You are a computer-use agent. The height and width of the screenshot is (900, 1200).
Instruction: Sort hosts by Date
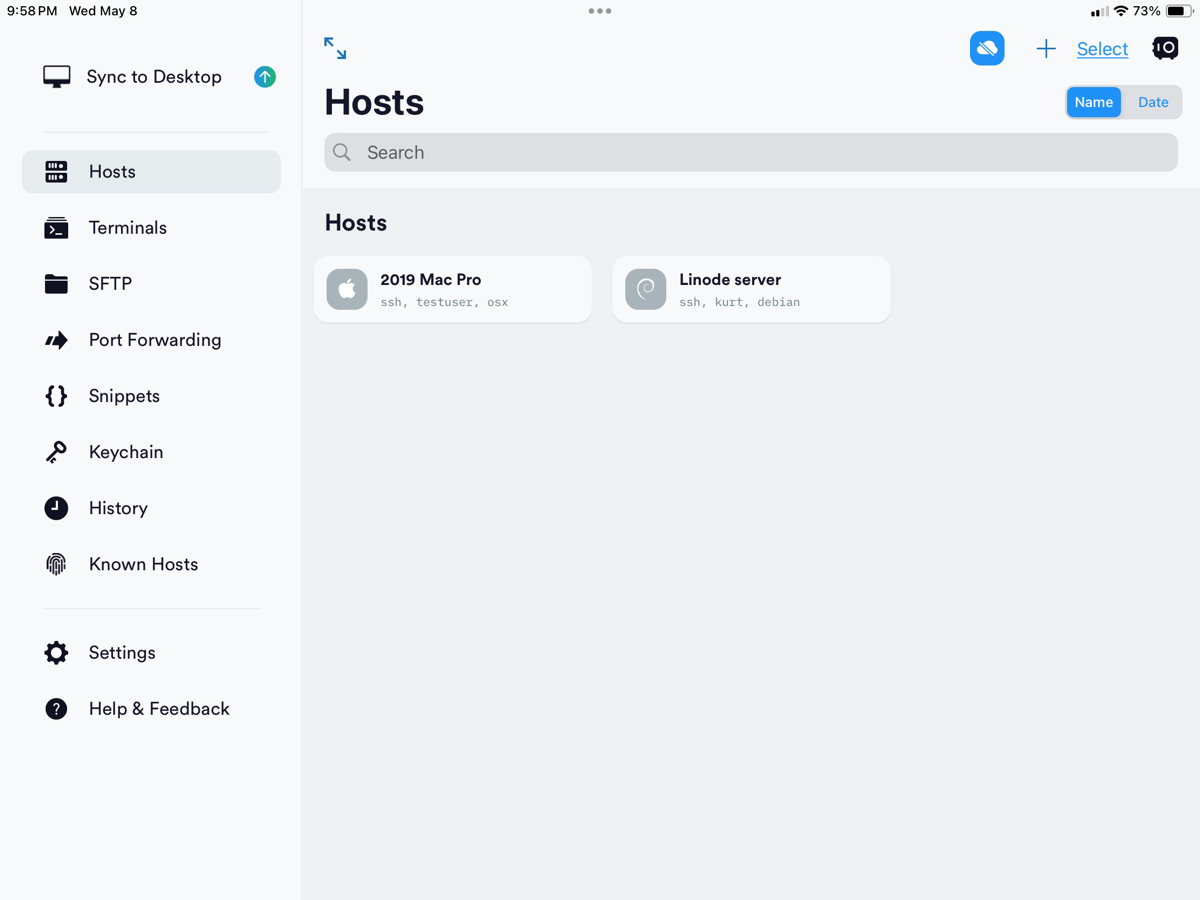[1153, 102]
